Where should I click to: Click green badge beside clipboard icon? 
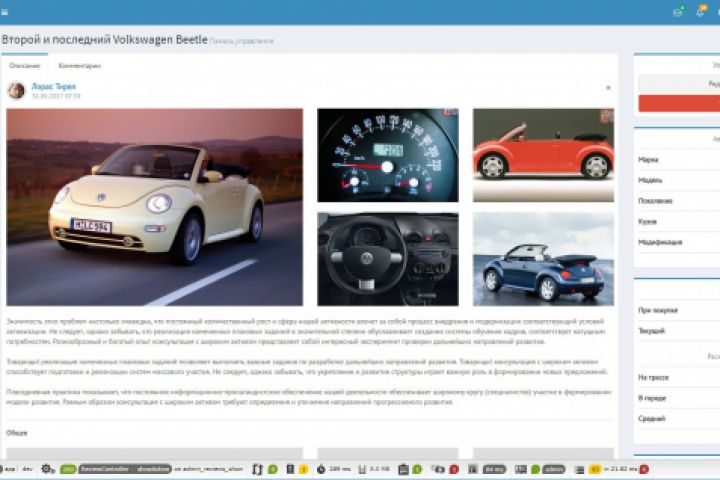coord(417,469)
